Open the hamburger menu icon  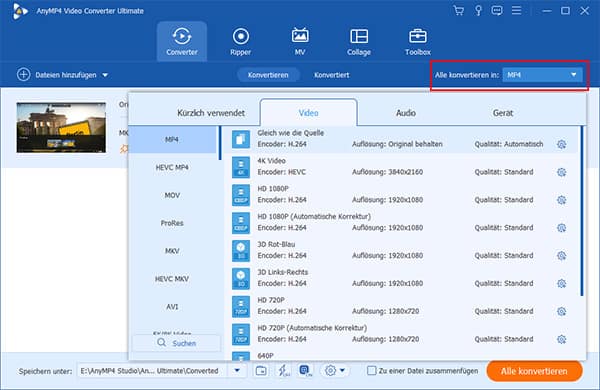(x=516, y=10)
